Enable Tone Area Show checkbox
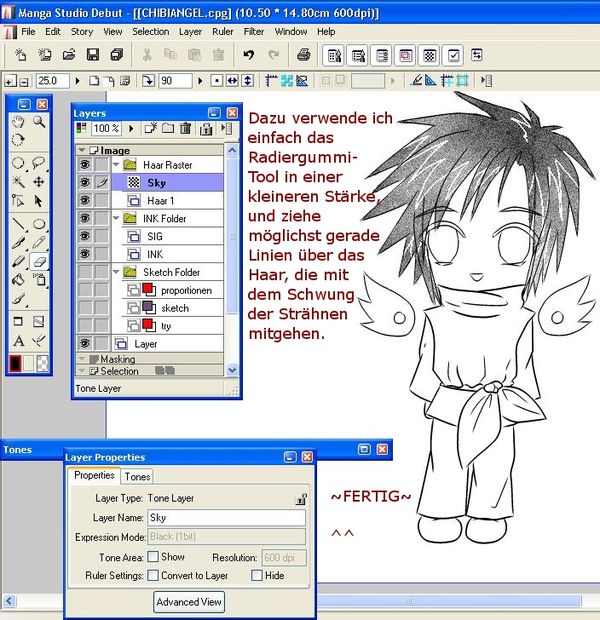The height and width of the screenshot is (620, 600). [x=153, y=557]
